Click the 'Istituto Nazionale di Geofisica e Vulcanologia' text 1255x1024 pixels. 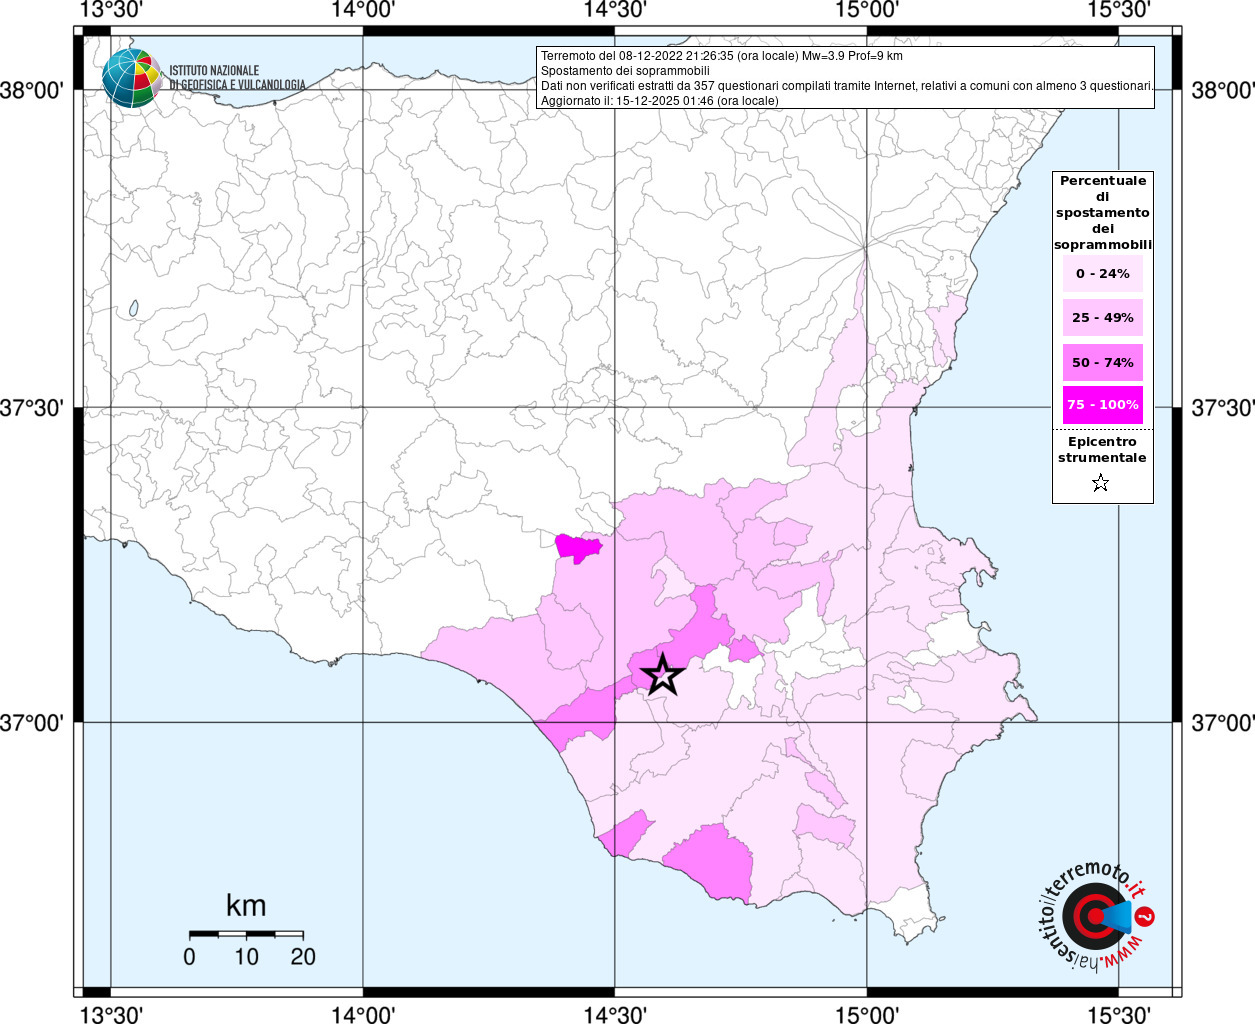(x=236, y=78)
